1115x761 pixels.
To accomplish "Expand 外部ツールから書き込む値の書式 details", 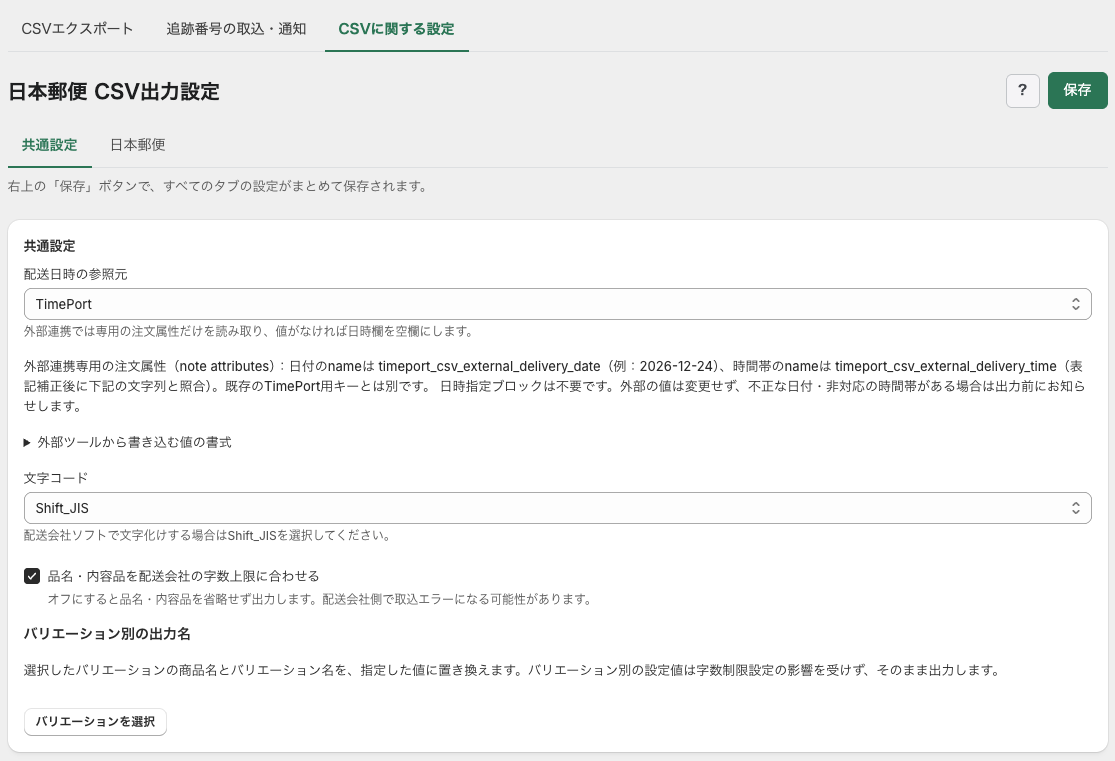I will (x=128, y=442).
